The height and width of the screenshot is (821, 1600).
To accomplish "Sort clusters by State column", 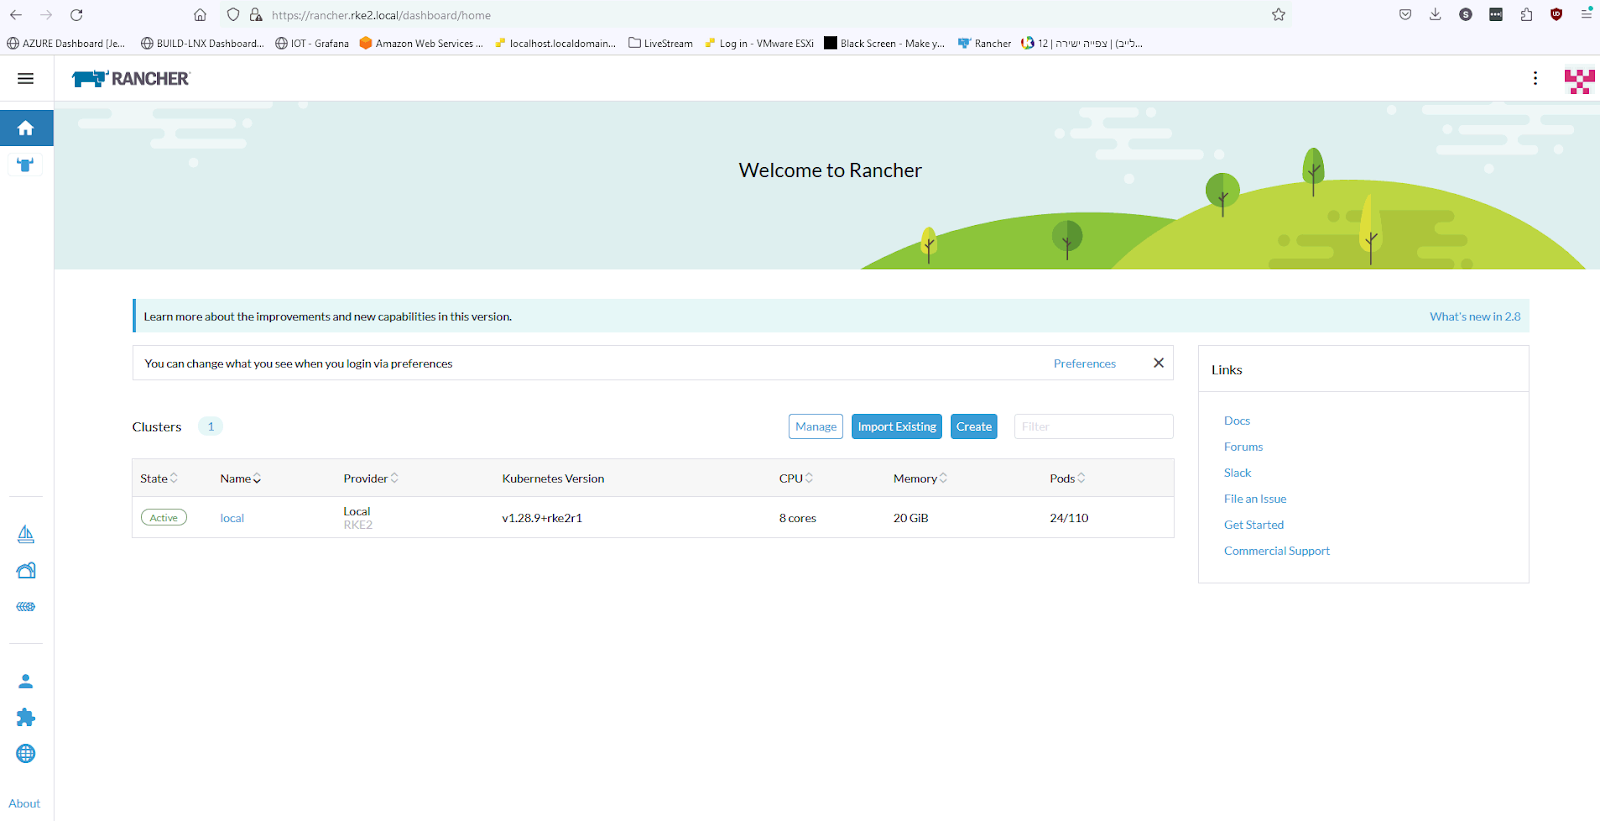I will coord(159,478).
